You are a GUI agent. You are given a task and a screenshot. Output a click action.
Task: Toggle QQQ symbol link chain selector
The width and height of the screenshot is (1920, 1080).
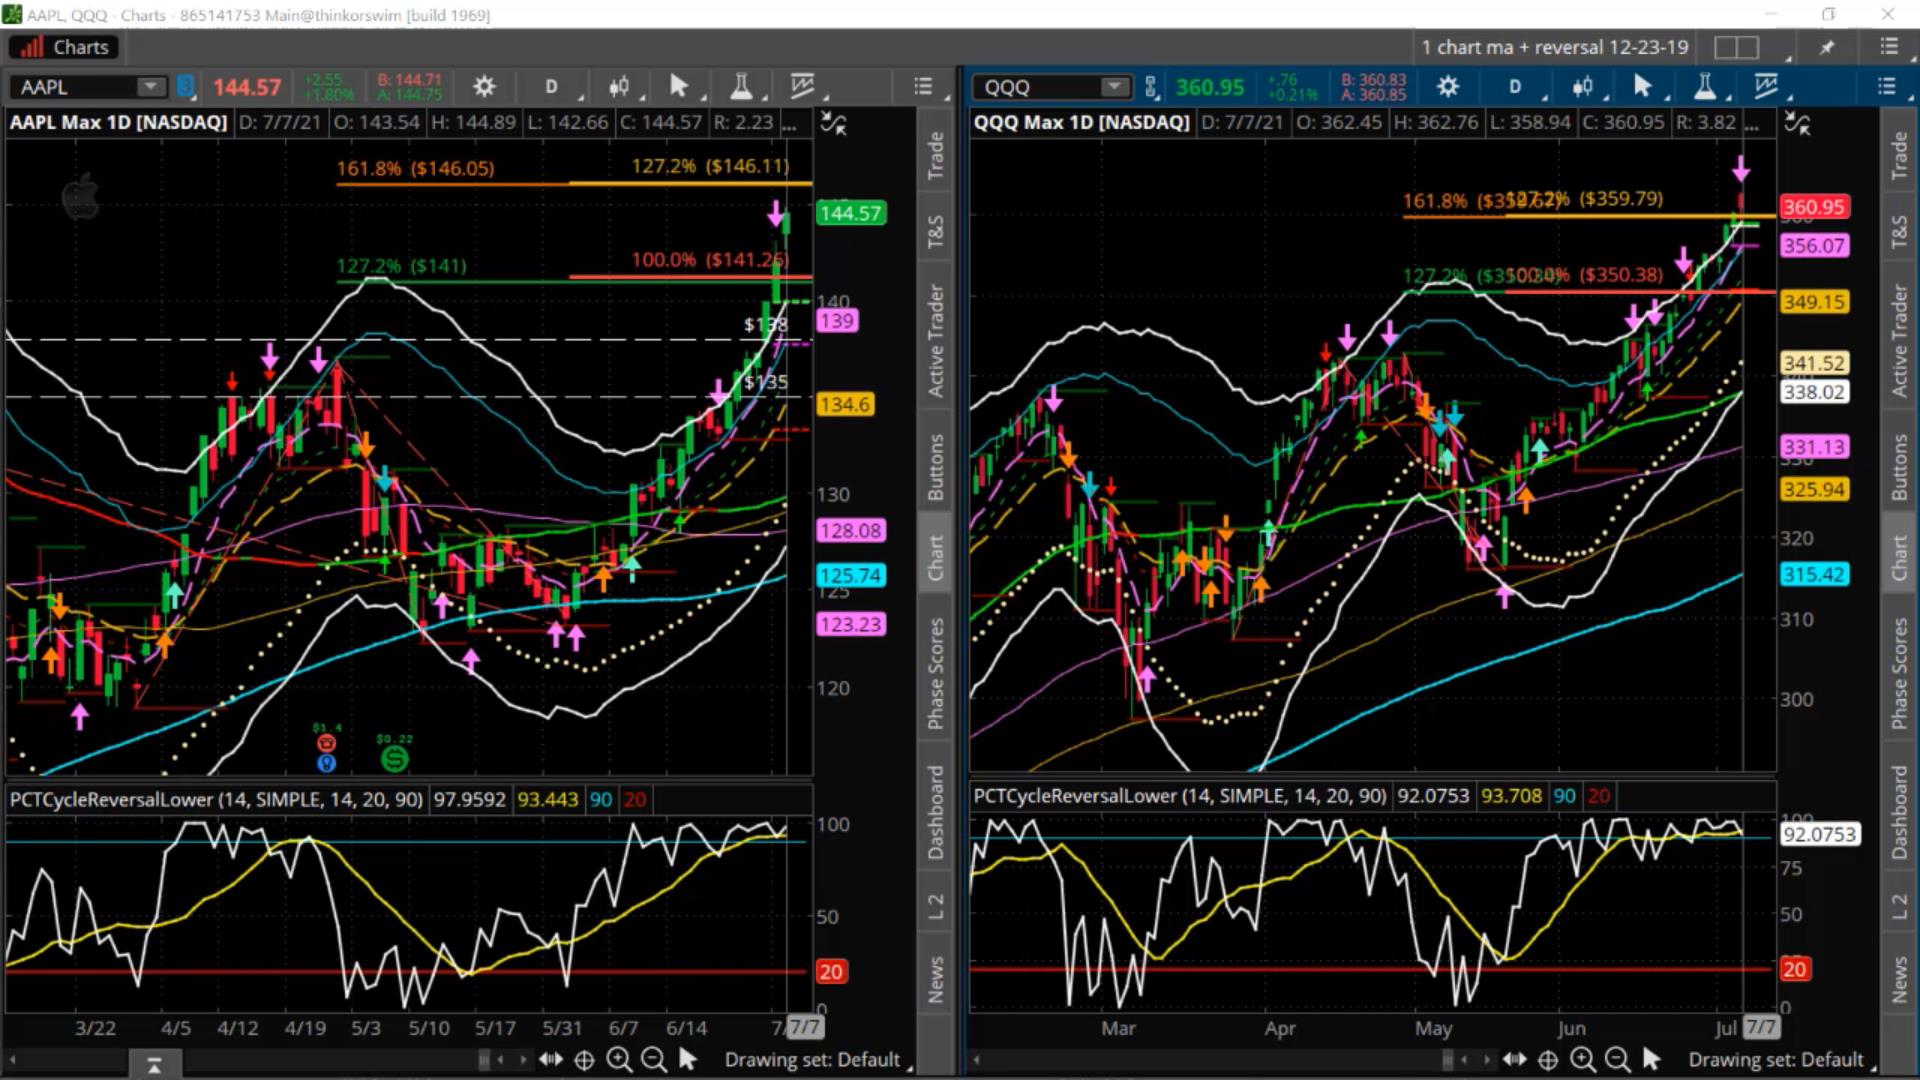1151,87
